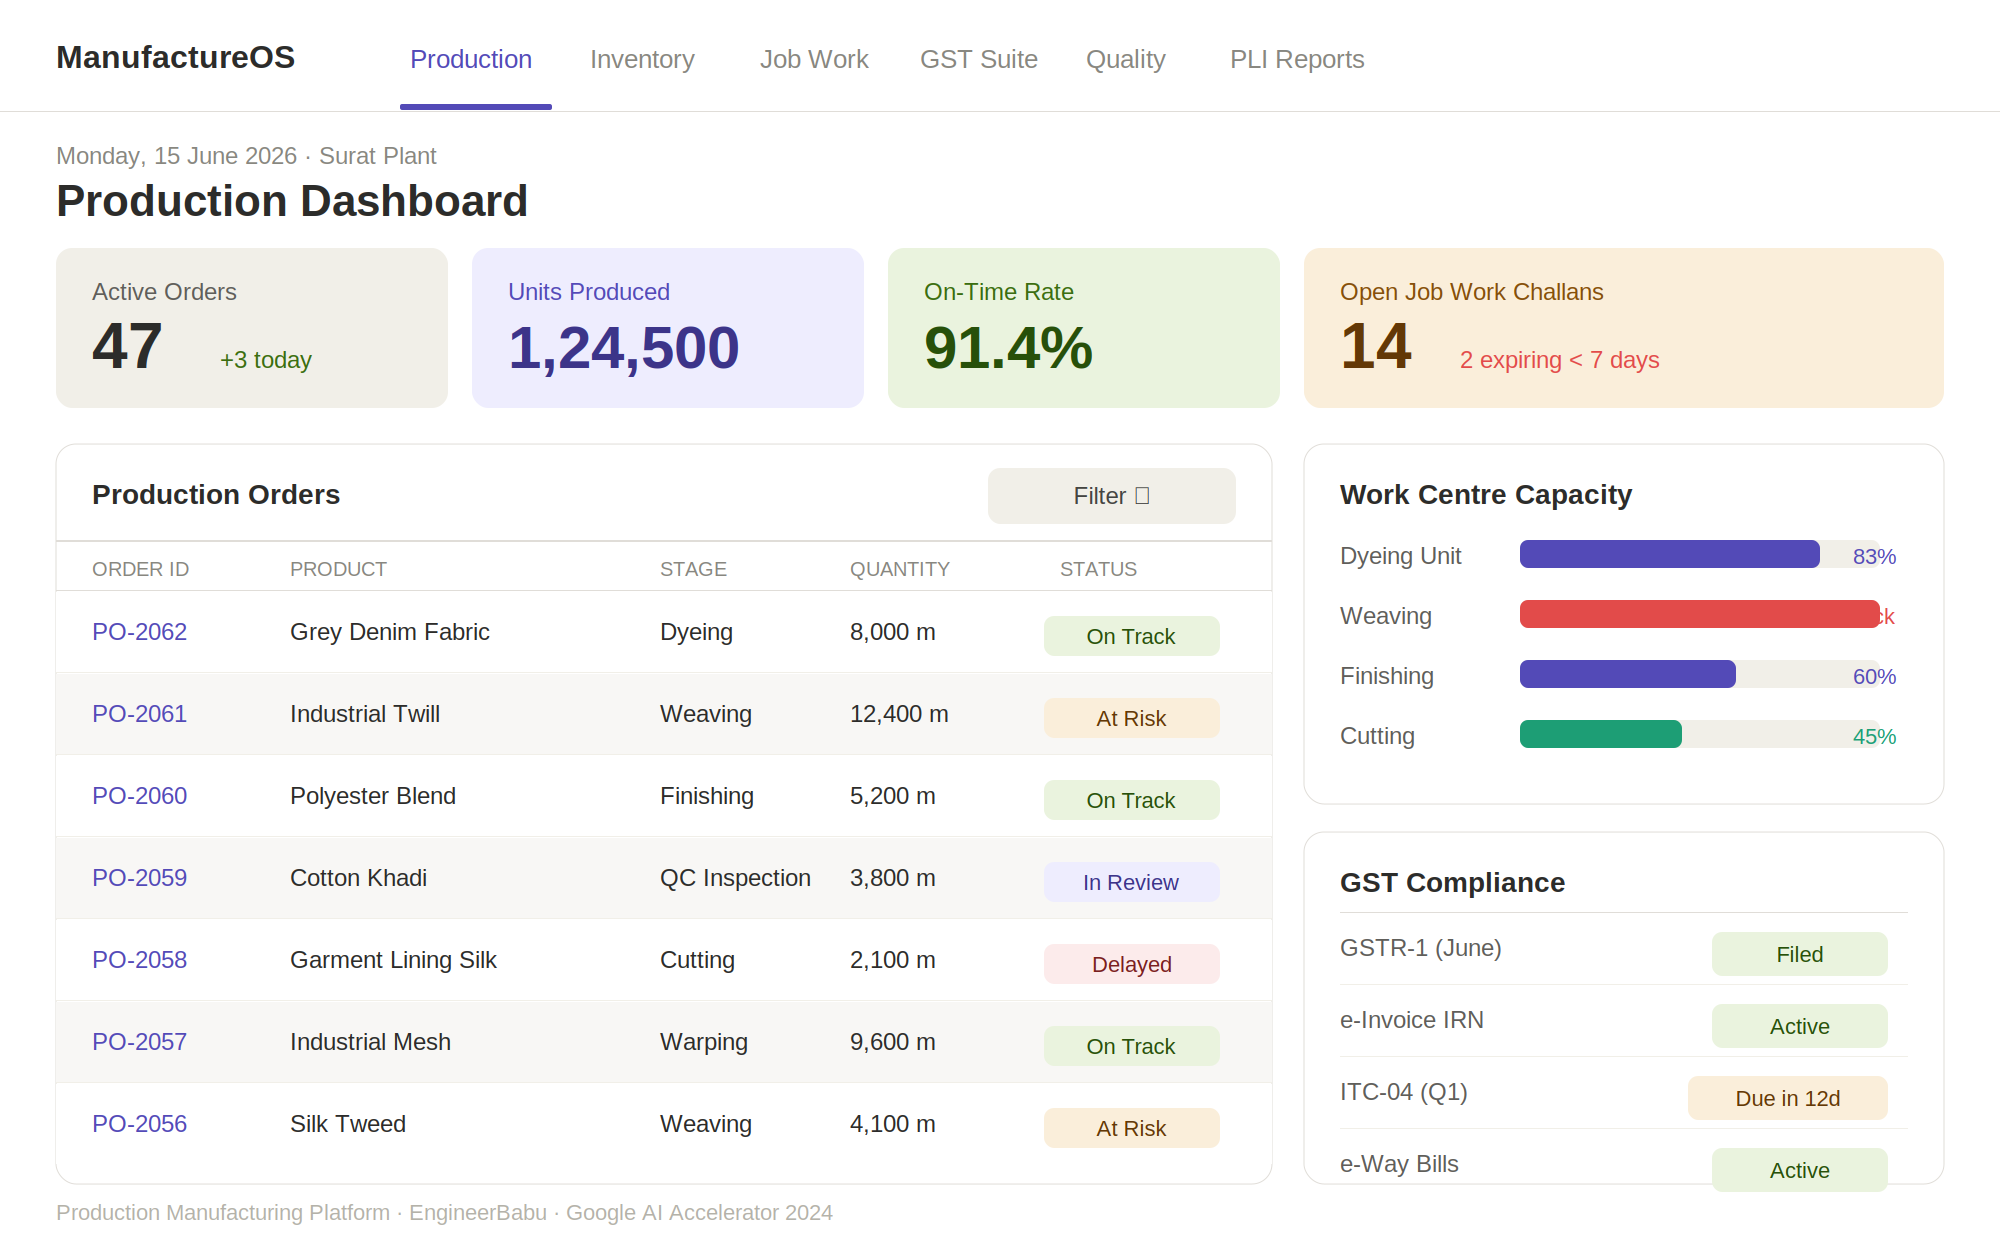Click the red Weaving capacity bar

[x=1700, y=614]
